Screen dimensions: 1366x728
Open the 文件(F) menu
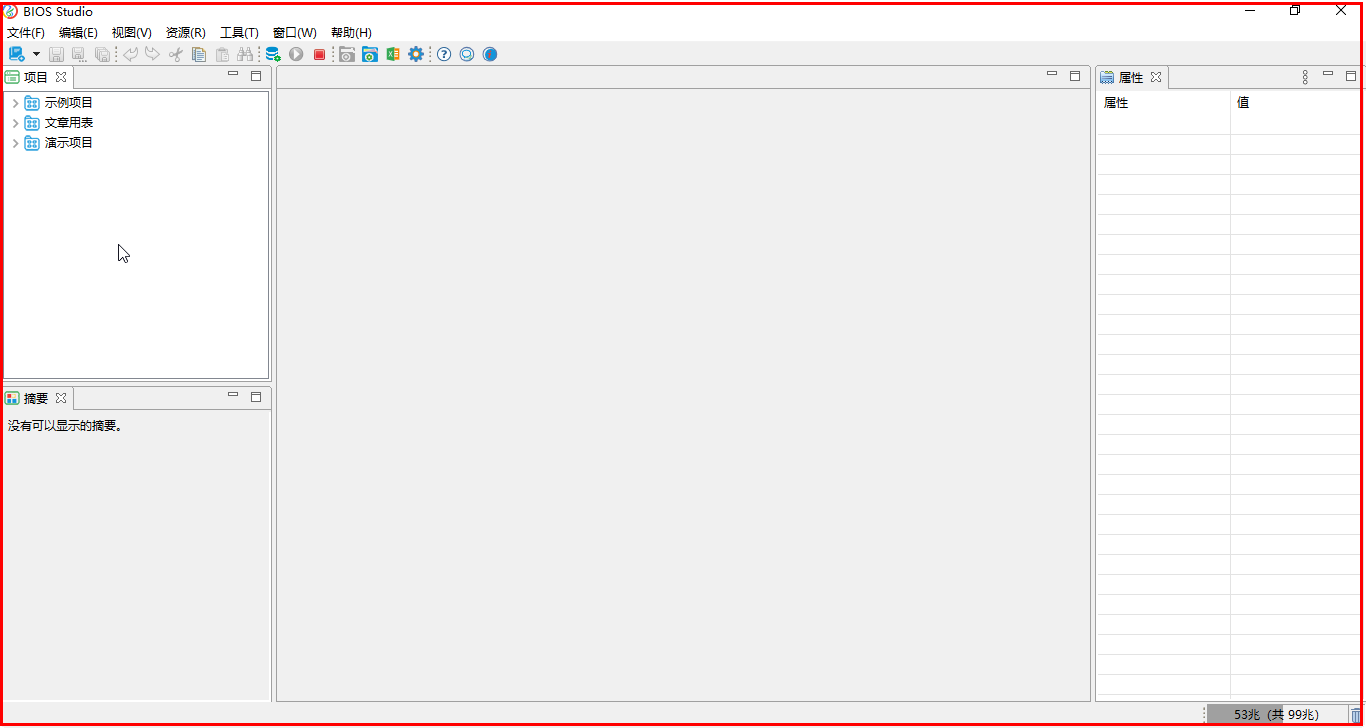(26, 33)
